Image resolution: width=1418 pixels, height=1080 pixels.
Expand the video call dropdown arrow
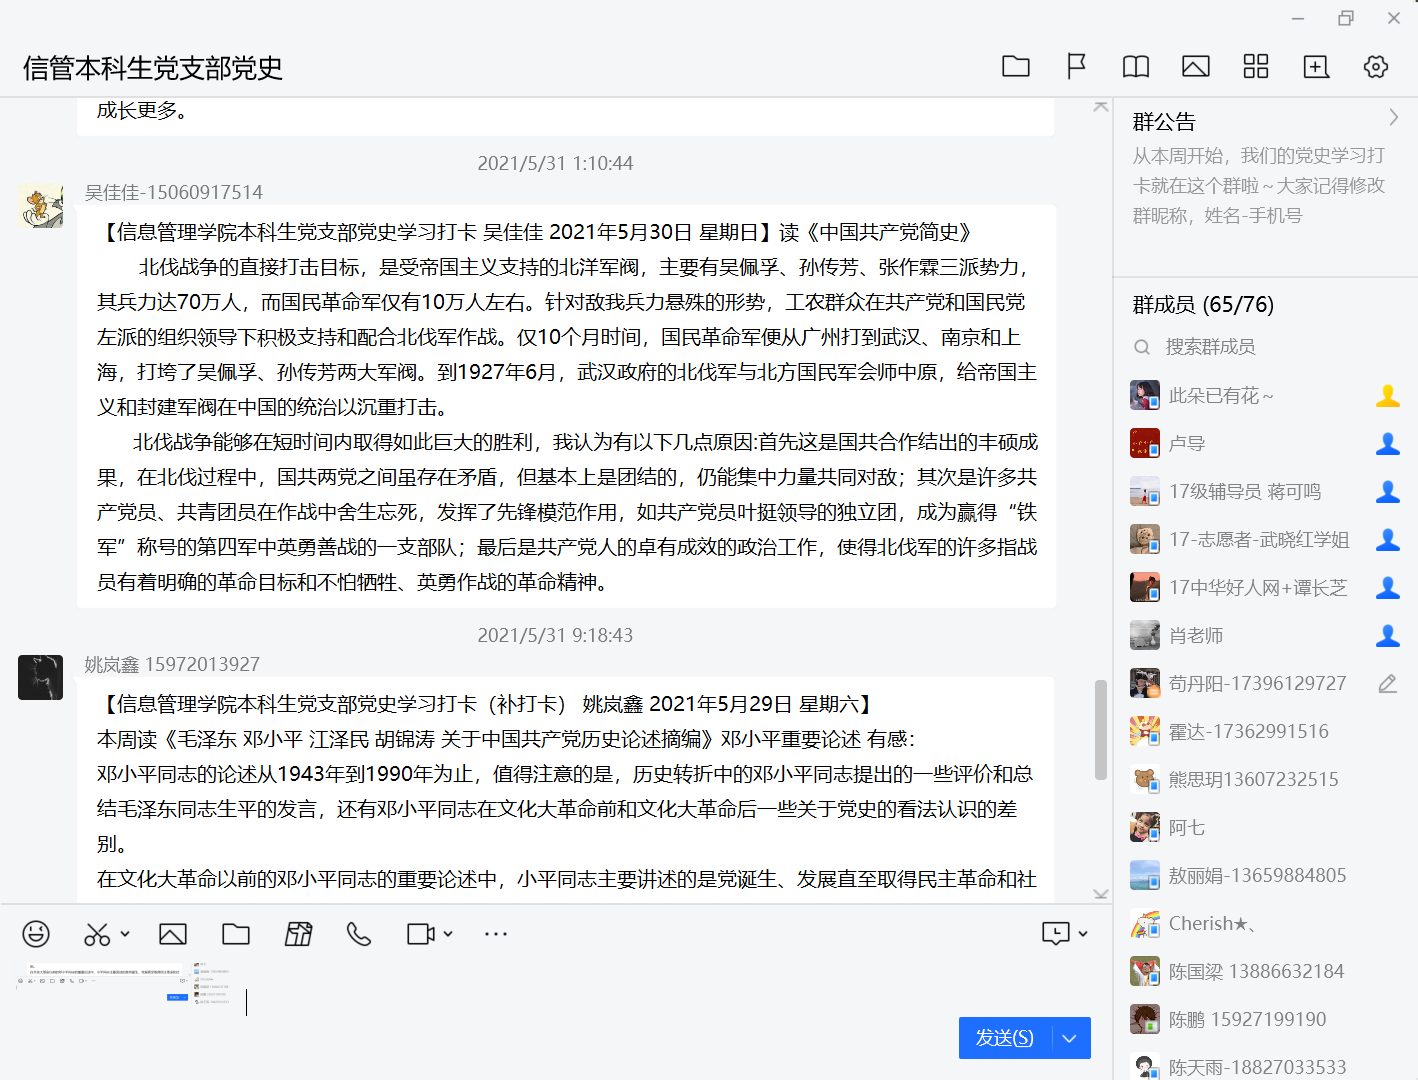pos(448,934)
